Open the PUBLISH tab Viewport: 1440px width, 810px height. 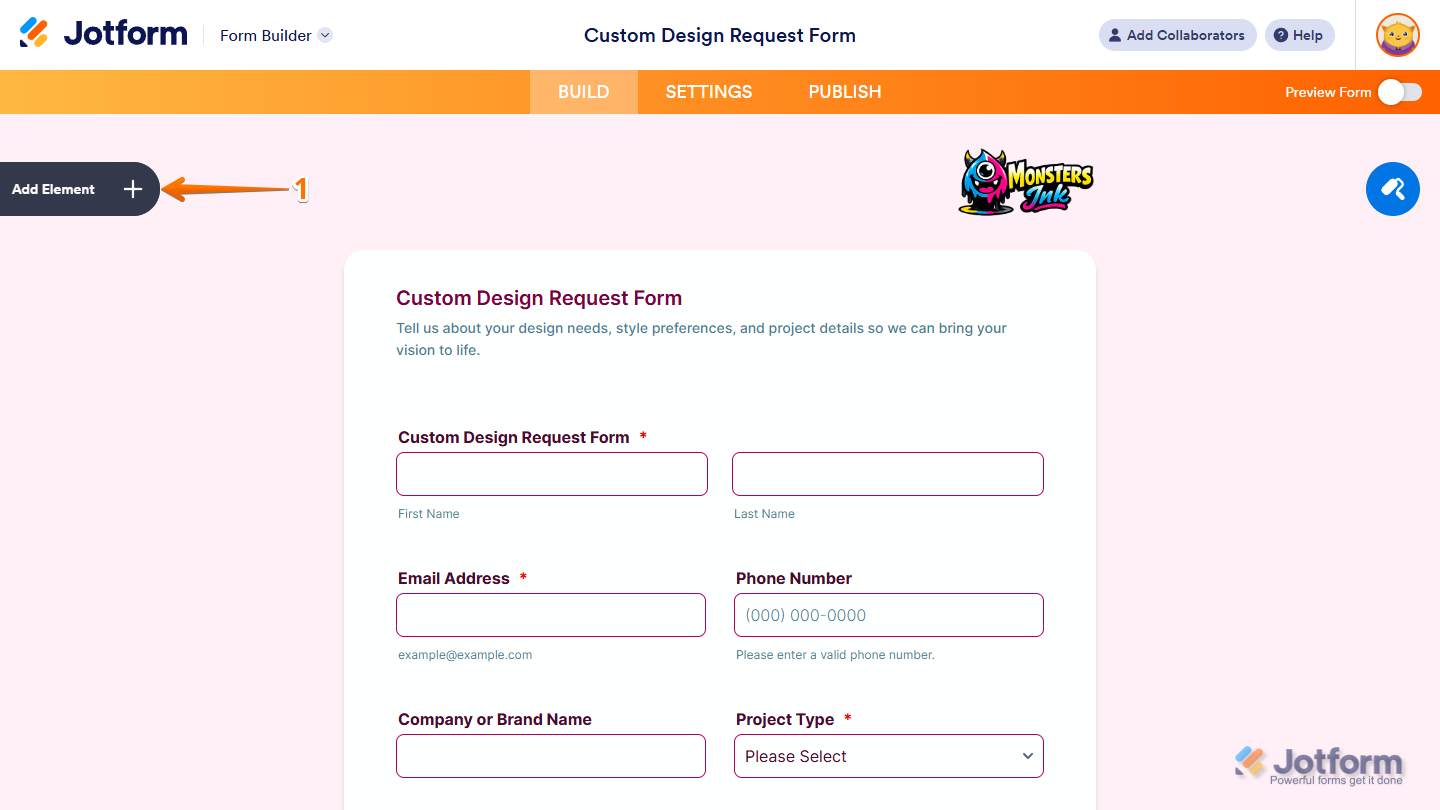[845, 91]
